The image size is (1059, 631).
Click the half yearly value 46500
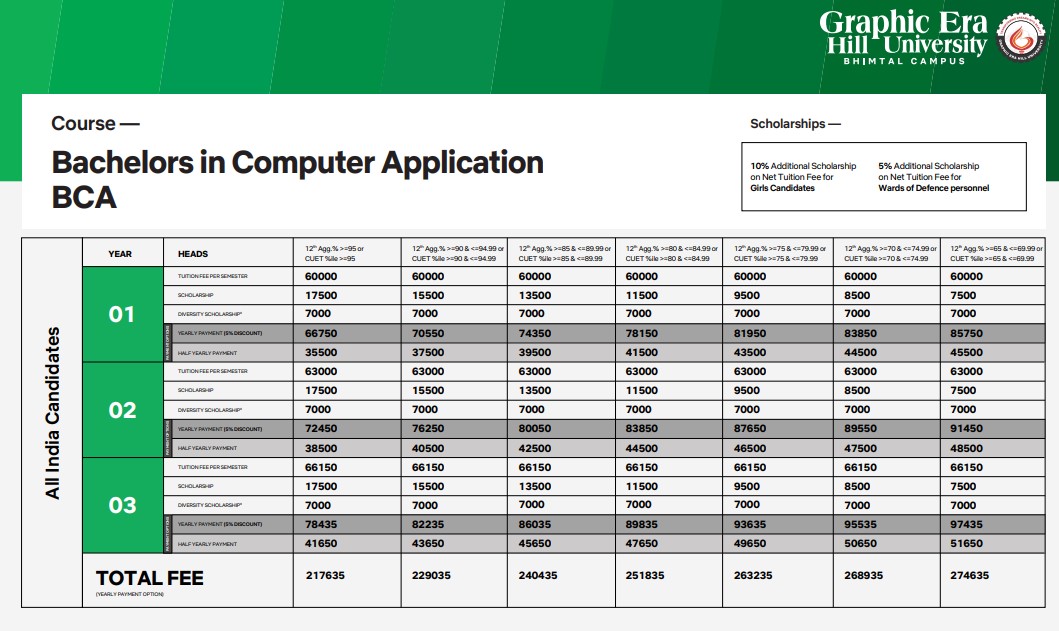750,448
